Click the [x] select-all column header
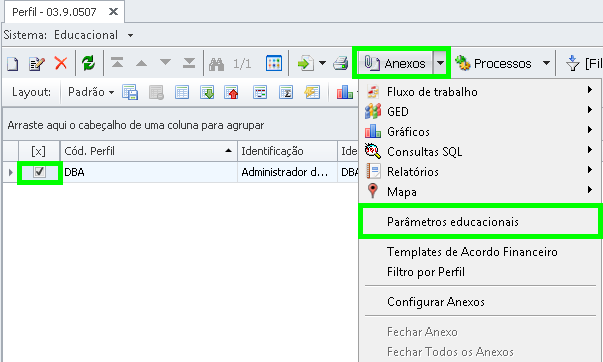The image size is (603, 362). coord(38,151)
